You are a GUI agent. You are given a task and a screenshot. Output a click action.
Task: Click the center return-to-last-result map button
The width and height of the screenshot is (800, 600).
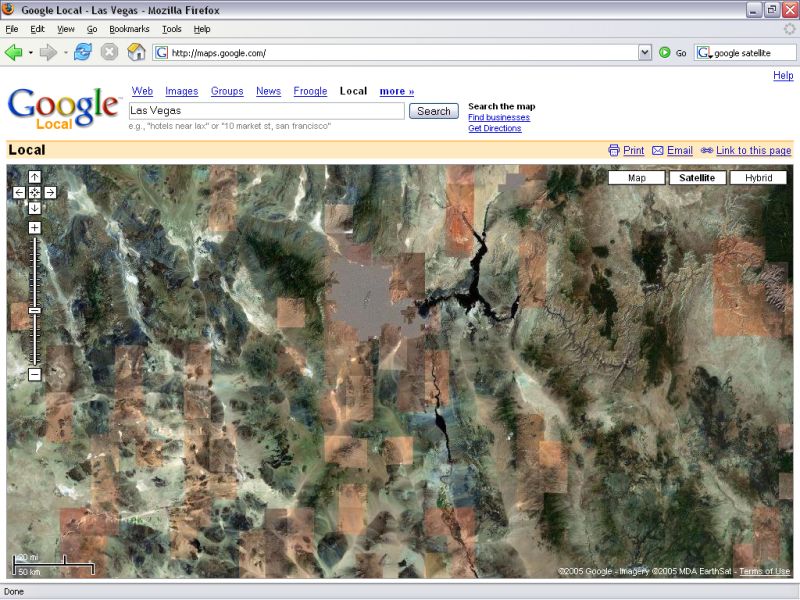point(34,192)
